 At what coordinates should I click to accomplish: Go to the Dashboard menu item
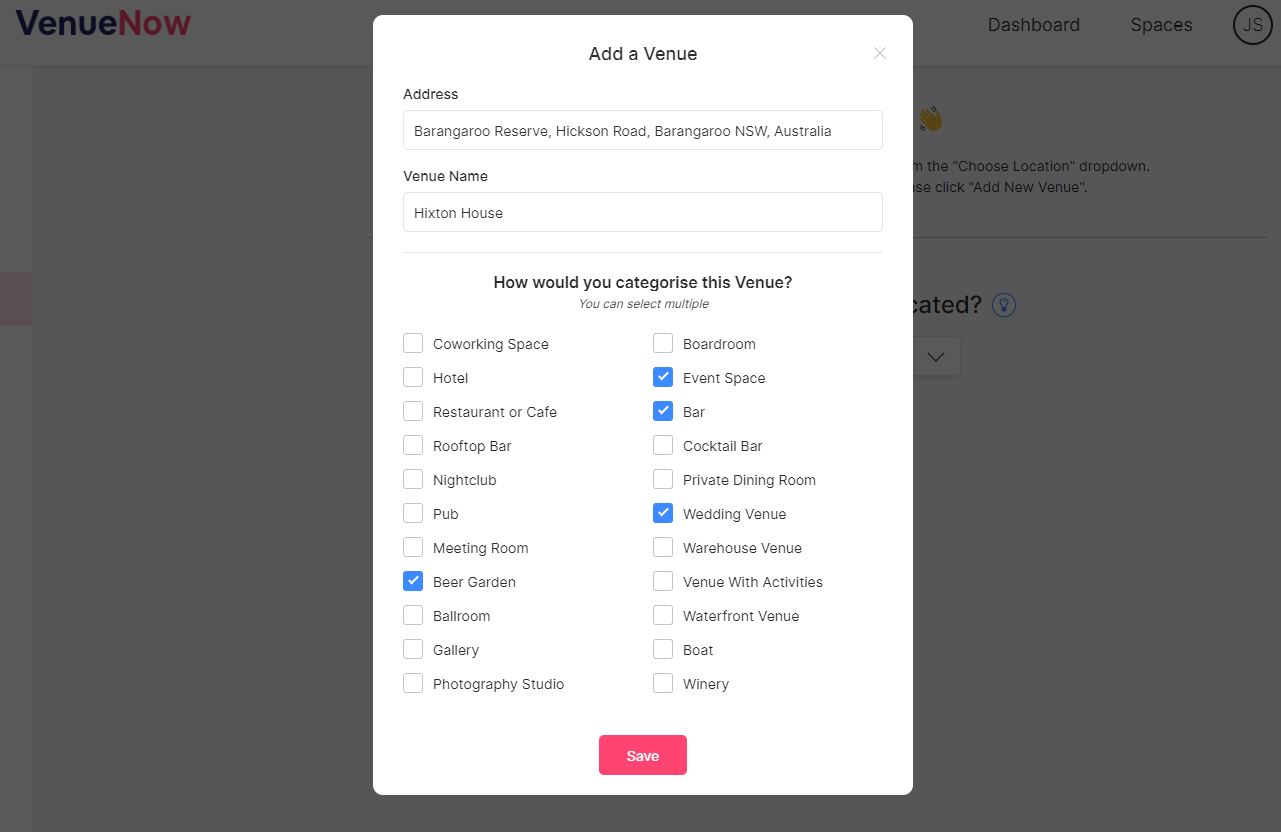pyautogui.click(x=1034, y=25)
